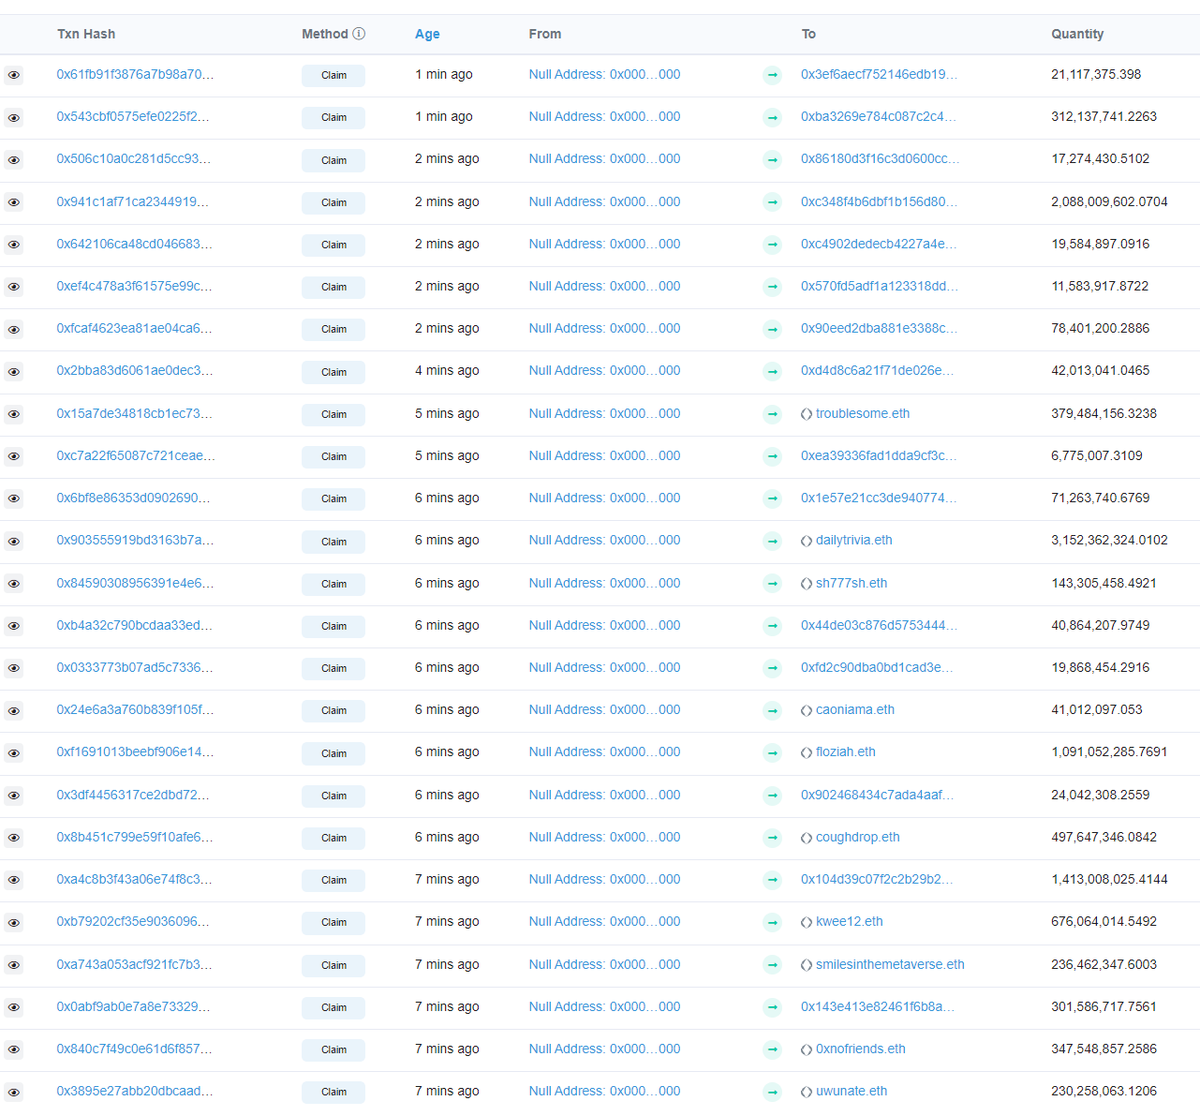Click the From column header
Image resolution: width=1200 pixels, height=1116 pixels.
pyautogui.click(x=545, y=34)
